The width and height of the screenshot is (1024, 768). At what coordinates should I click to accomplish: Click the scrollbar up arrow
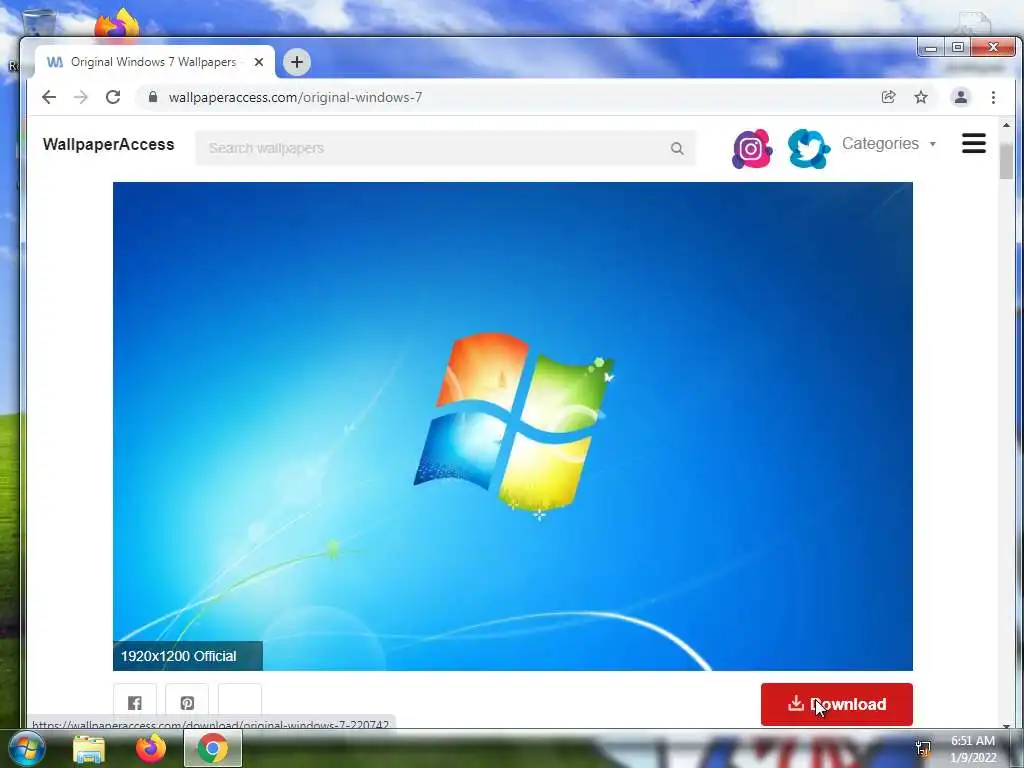coord(1006,125)
